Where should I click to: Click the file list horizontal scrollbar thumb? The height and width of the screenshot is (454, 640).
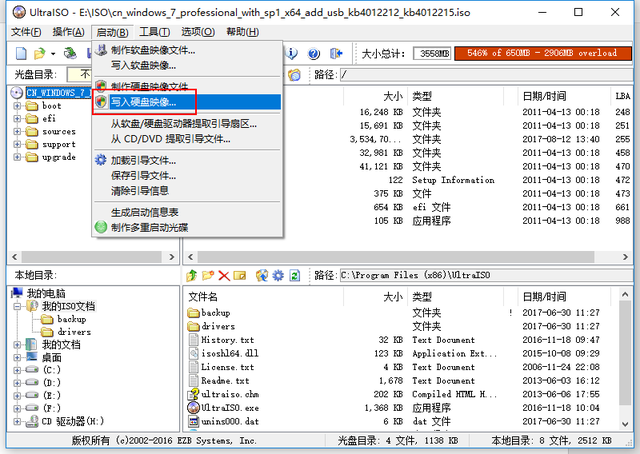[x=396, y=257]
